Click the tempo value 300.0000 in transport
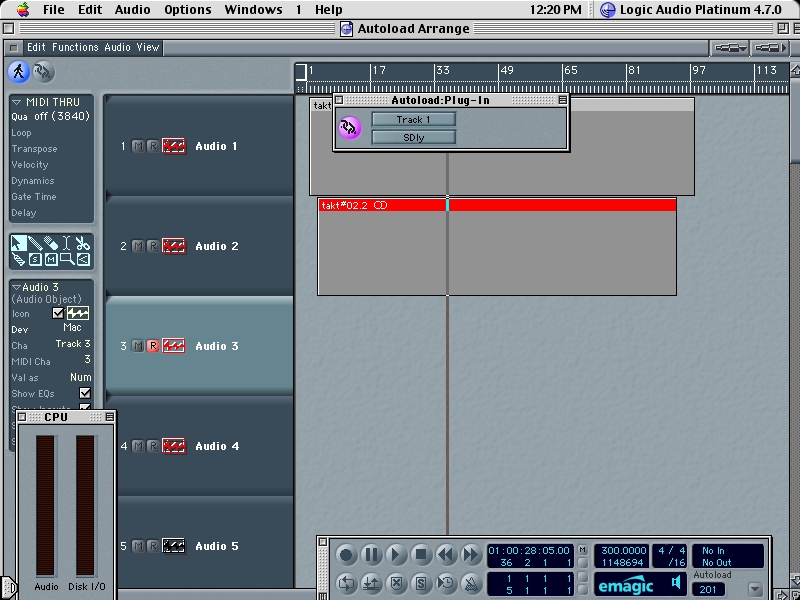 tap(623, 551)
